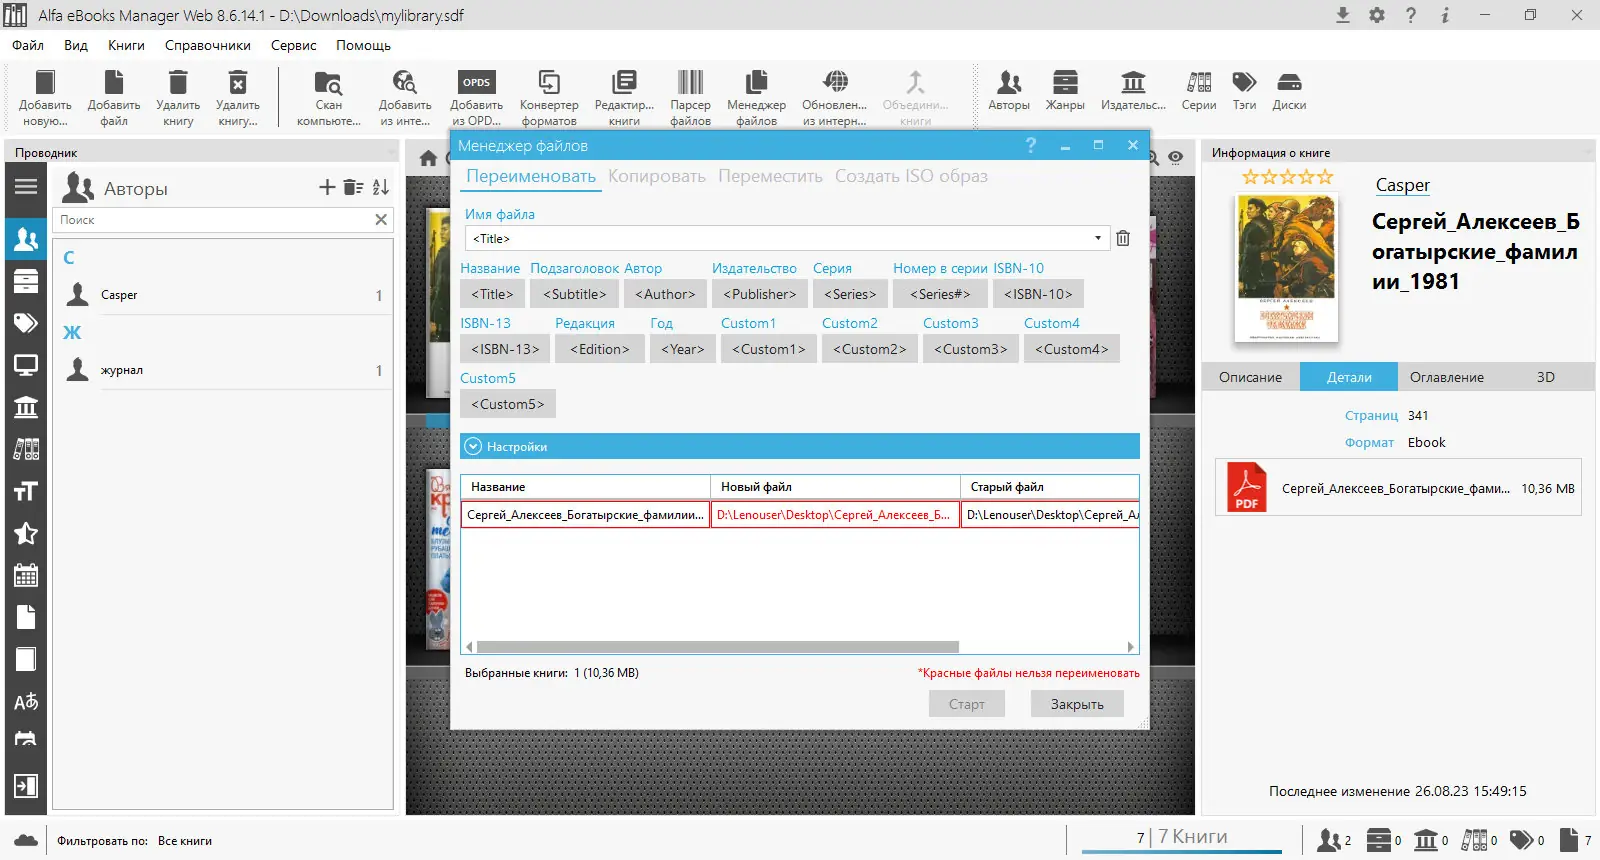The height and width of the screenshot is (860, 1600).
Task: Click the cloud icon in the status bar
Action: (26, 841)
